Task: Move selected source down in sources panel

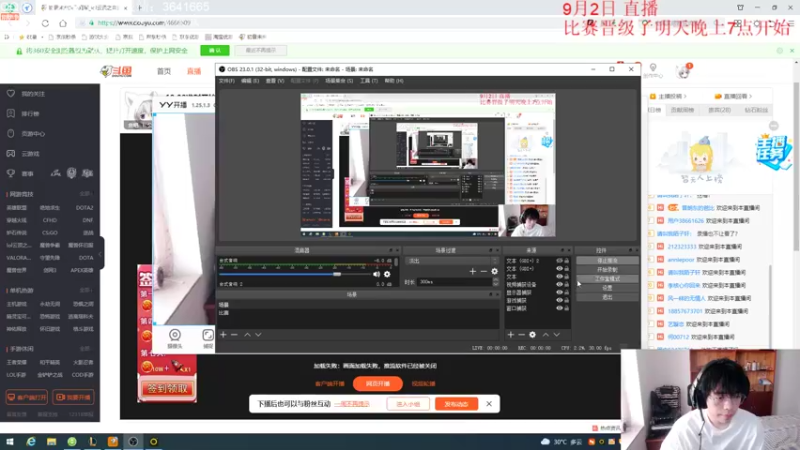Action: (x=557, y=335)
